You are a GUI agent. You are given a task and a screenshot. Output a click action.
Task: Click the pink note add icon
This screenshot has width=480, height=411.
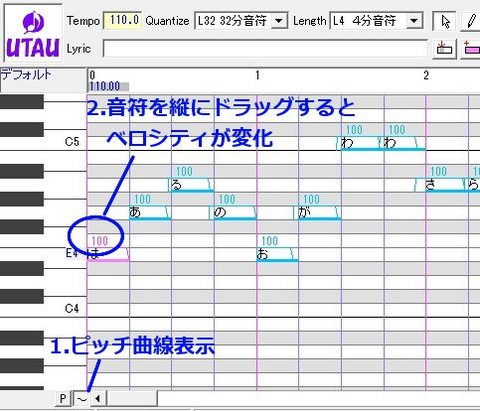click(471, 49)
